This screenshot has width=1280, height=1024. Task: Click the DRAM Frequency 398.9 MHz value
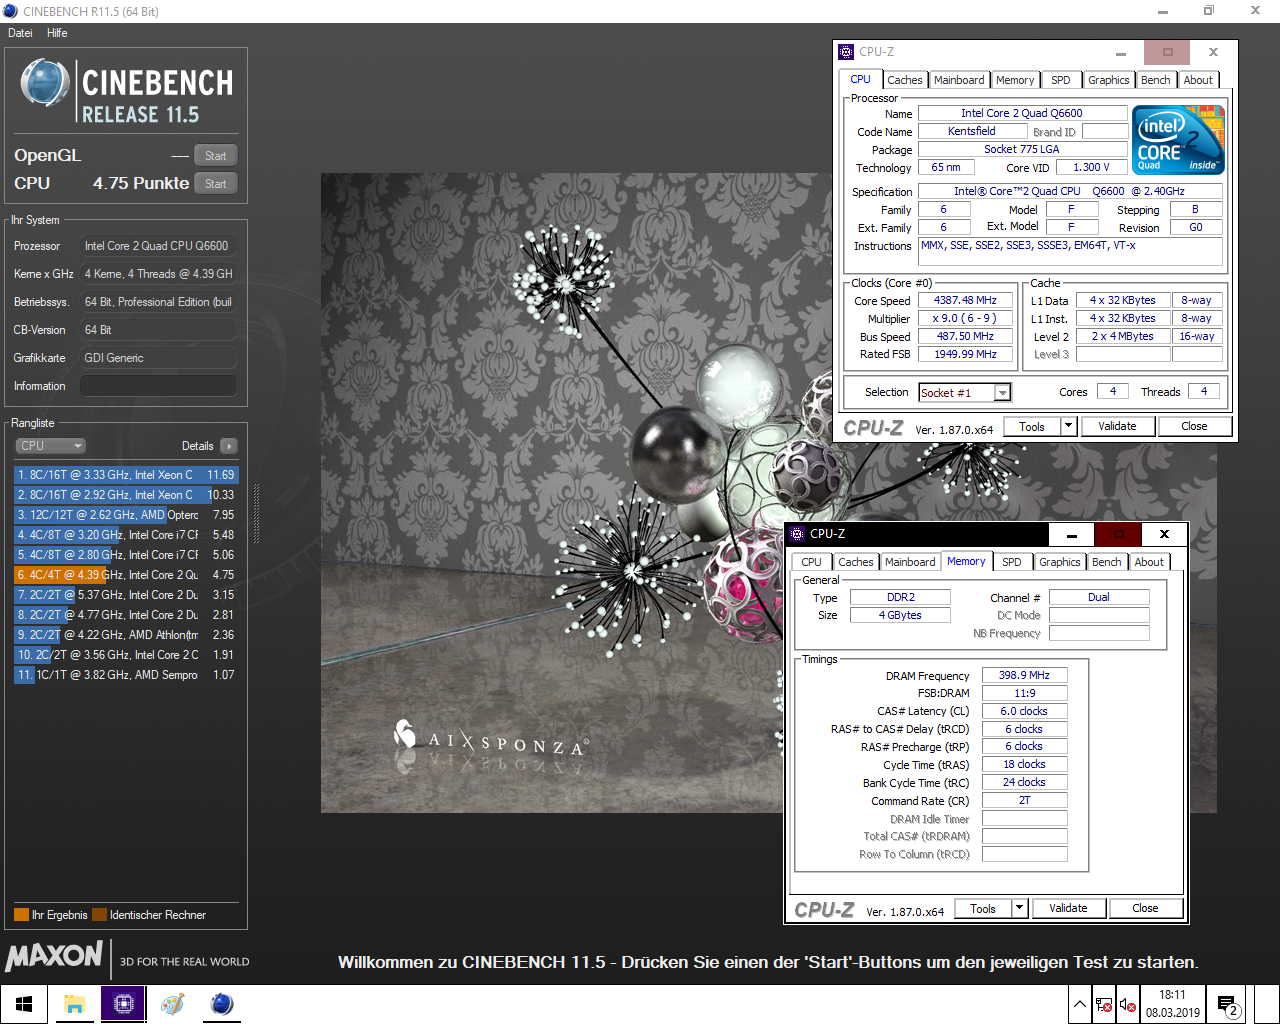[1025, 676]
